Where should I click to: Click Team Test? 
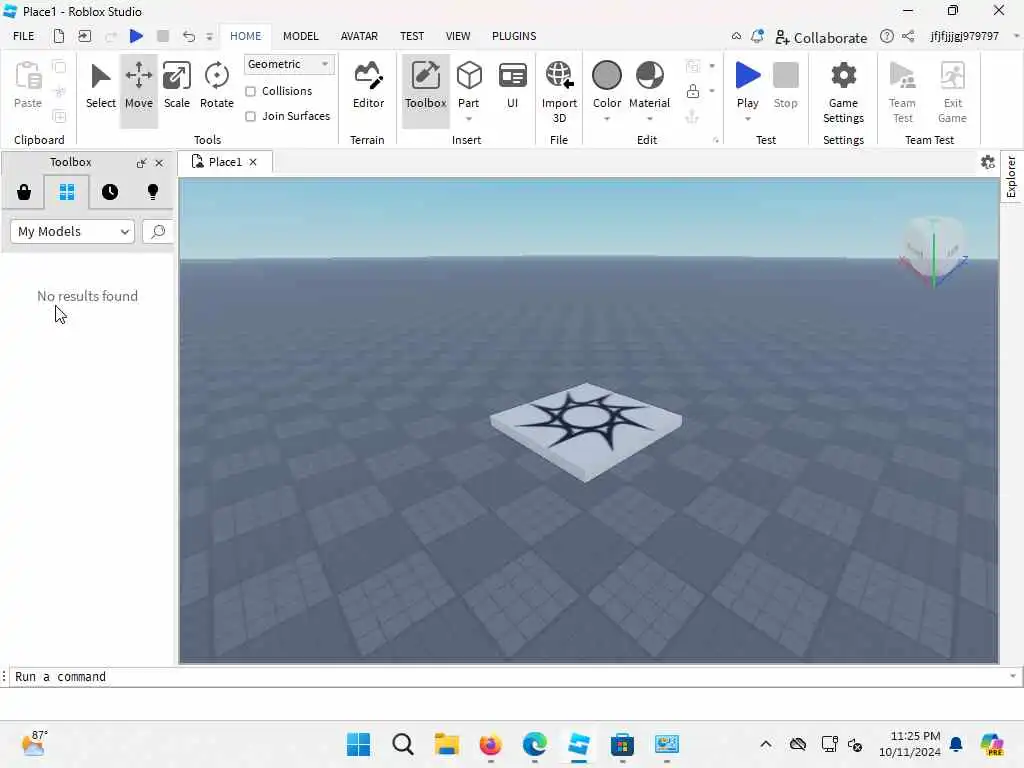(903, 91)
